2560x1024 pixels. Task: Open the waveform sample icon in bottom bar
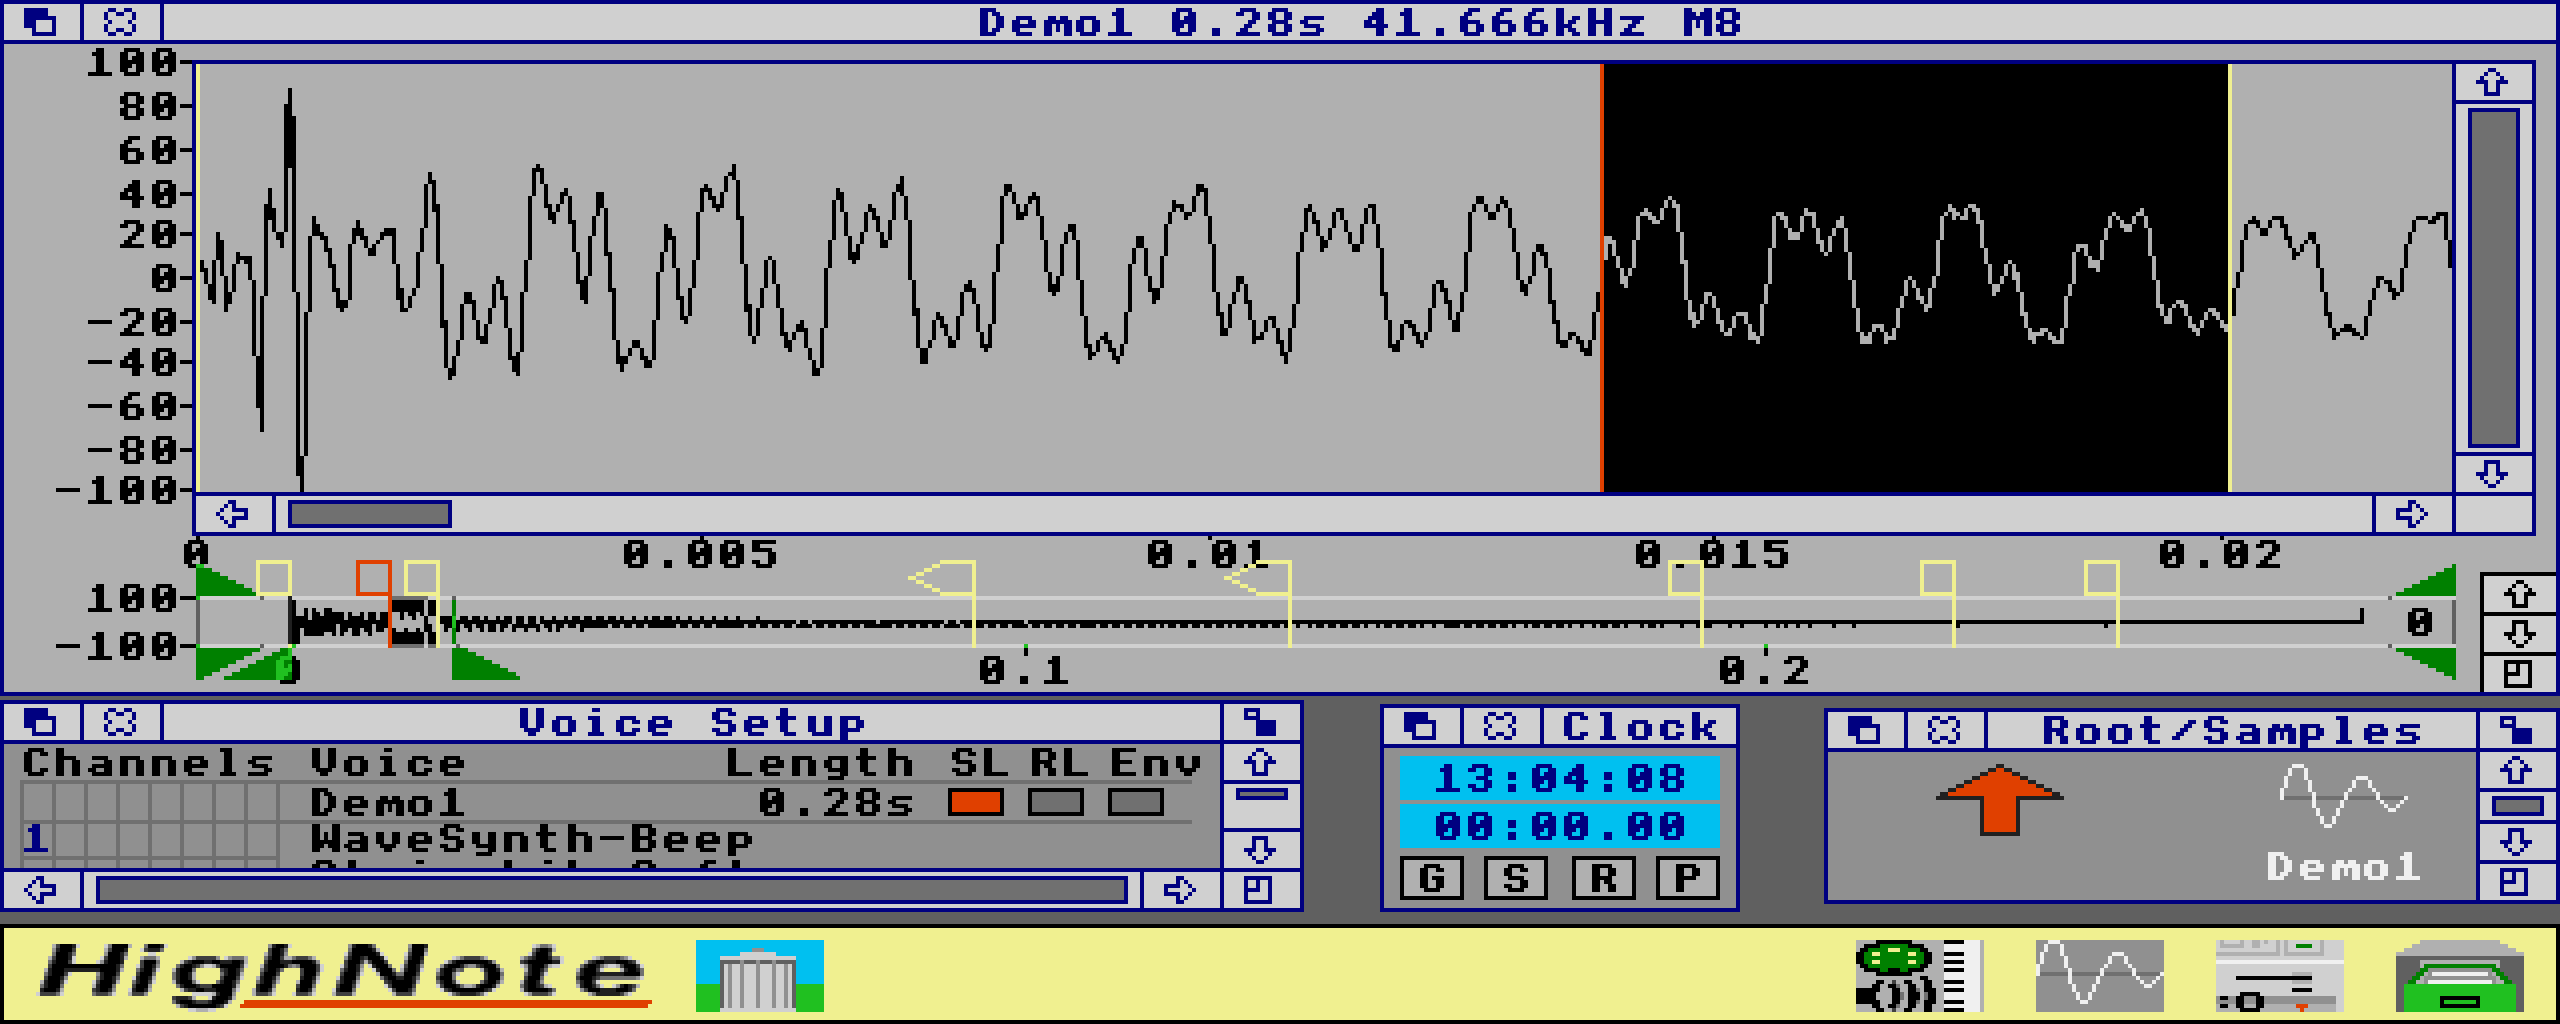(2099, 975)
